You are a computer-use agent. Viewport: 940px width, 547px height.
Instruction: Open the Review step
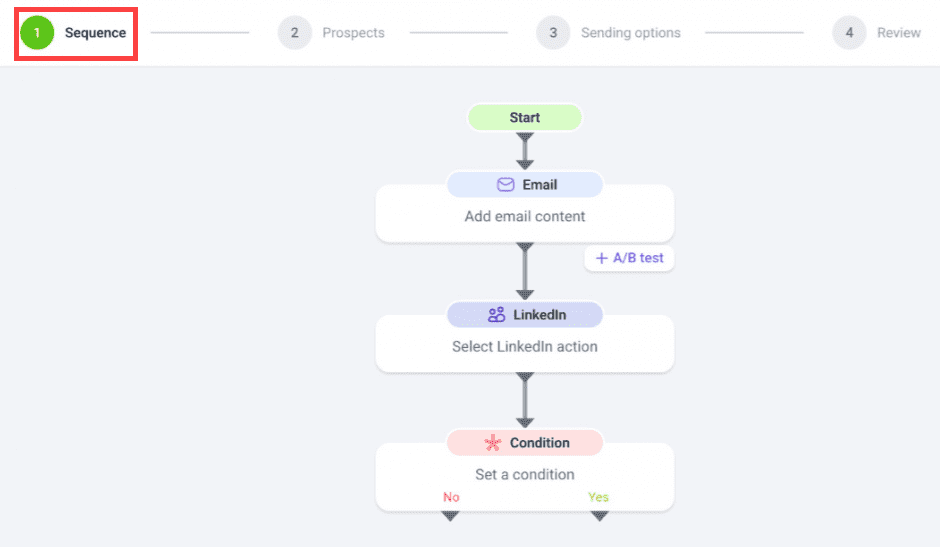click(x=899, y=33)
